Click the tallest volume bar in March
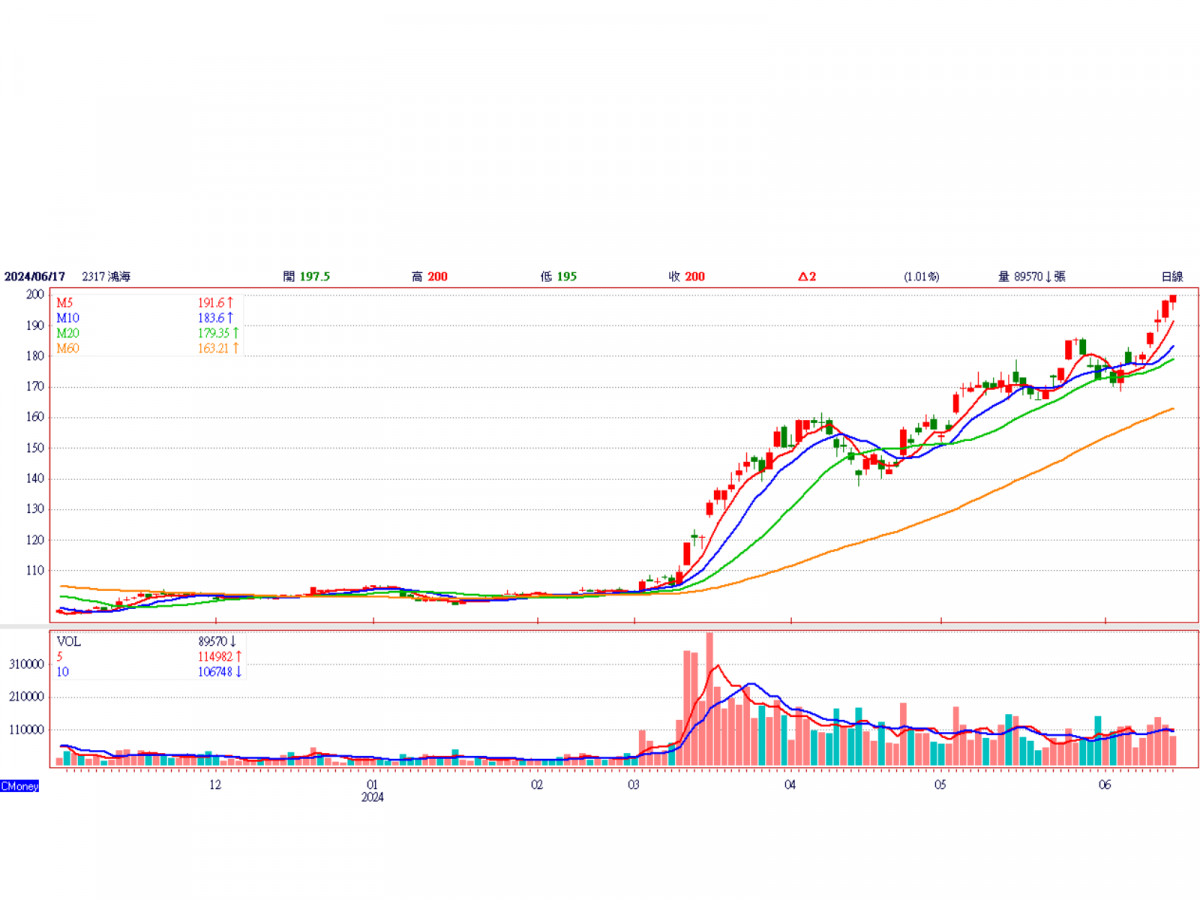 (x=709, y=699)
